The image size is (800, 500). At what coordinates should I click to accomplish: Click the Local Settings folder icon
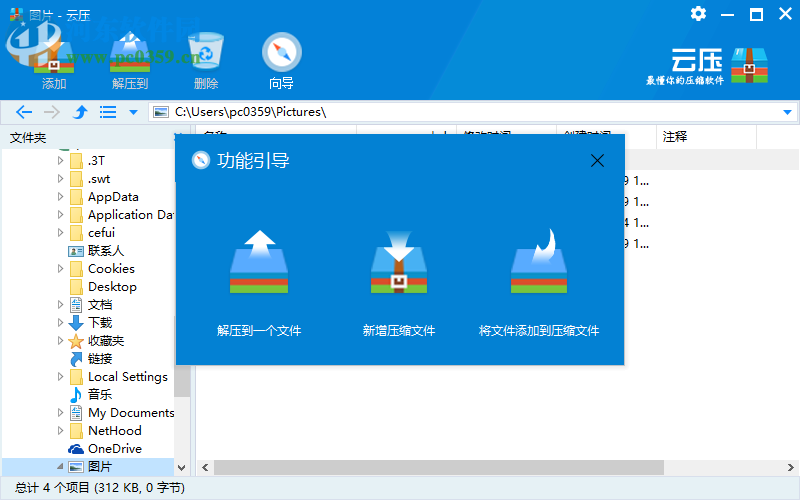pos(76,377)
